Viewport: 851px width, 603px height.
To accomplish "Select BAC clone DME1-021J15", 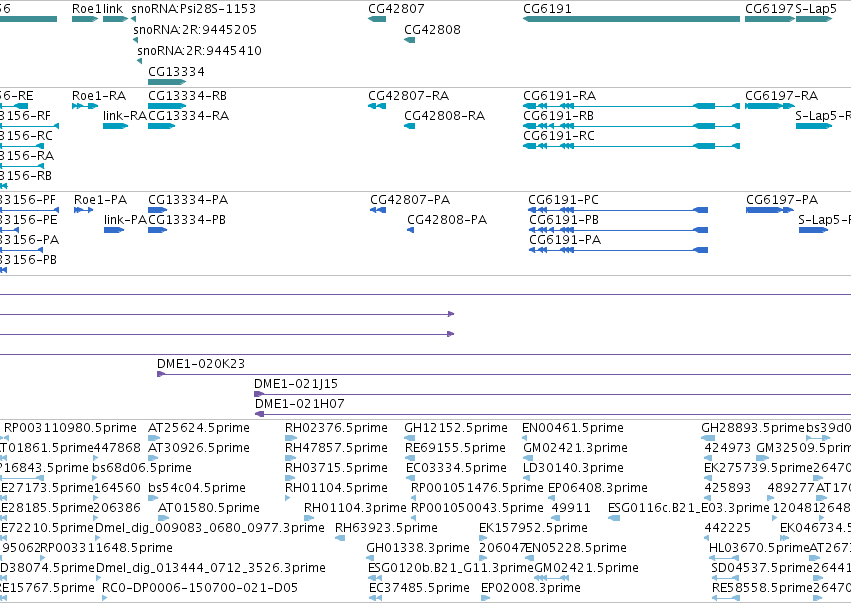I will (x=296, y=384).
